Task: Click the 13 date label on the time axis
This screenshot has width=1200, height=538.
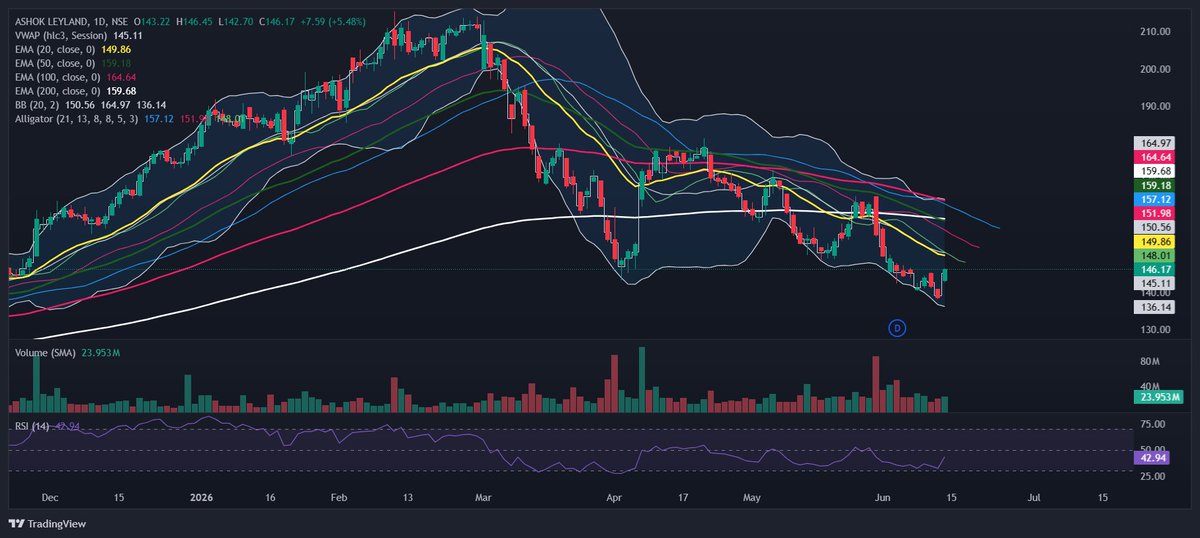Action: 407,496
